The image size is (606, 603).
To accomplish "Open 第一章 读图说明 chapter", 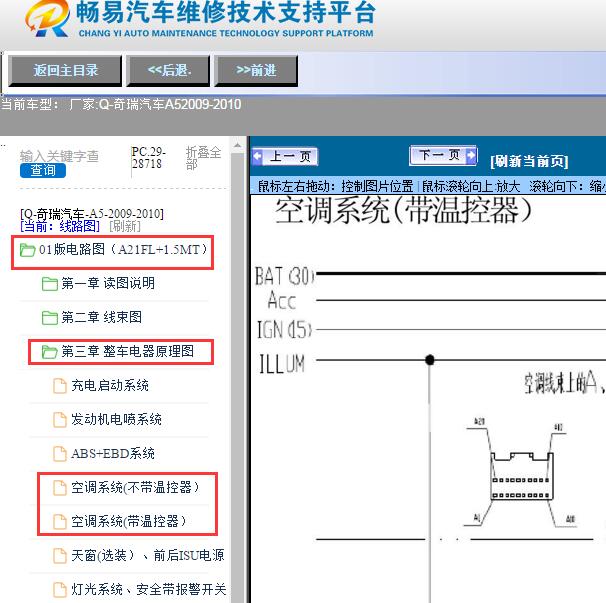I will pyautogui.click(x=108, y=283).
